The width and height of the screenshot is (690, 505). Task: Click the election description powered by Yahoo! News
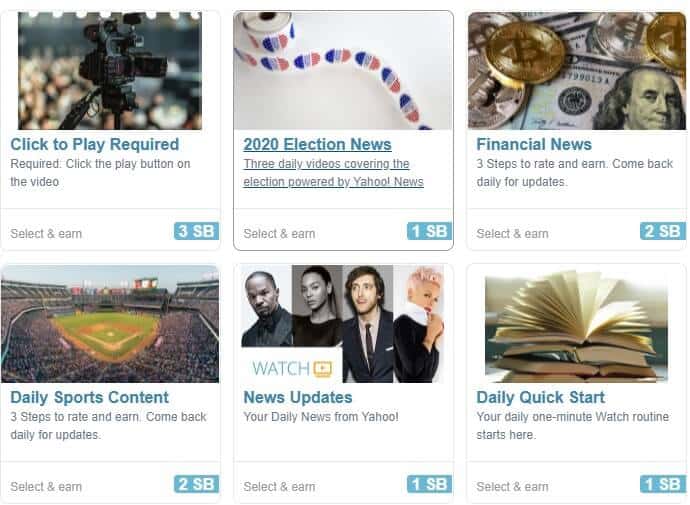(333, 172)
